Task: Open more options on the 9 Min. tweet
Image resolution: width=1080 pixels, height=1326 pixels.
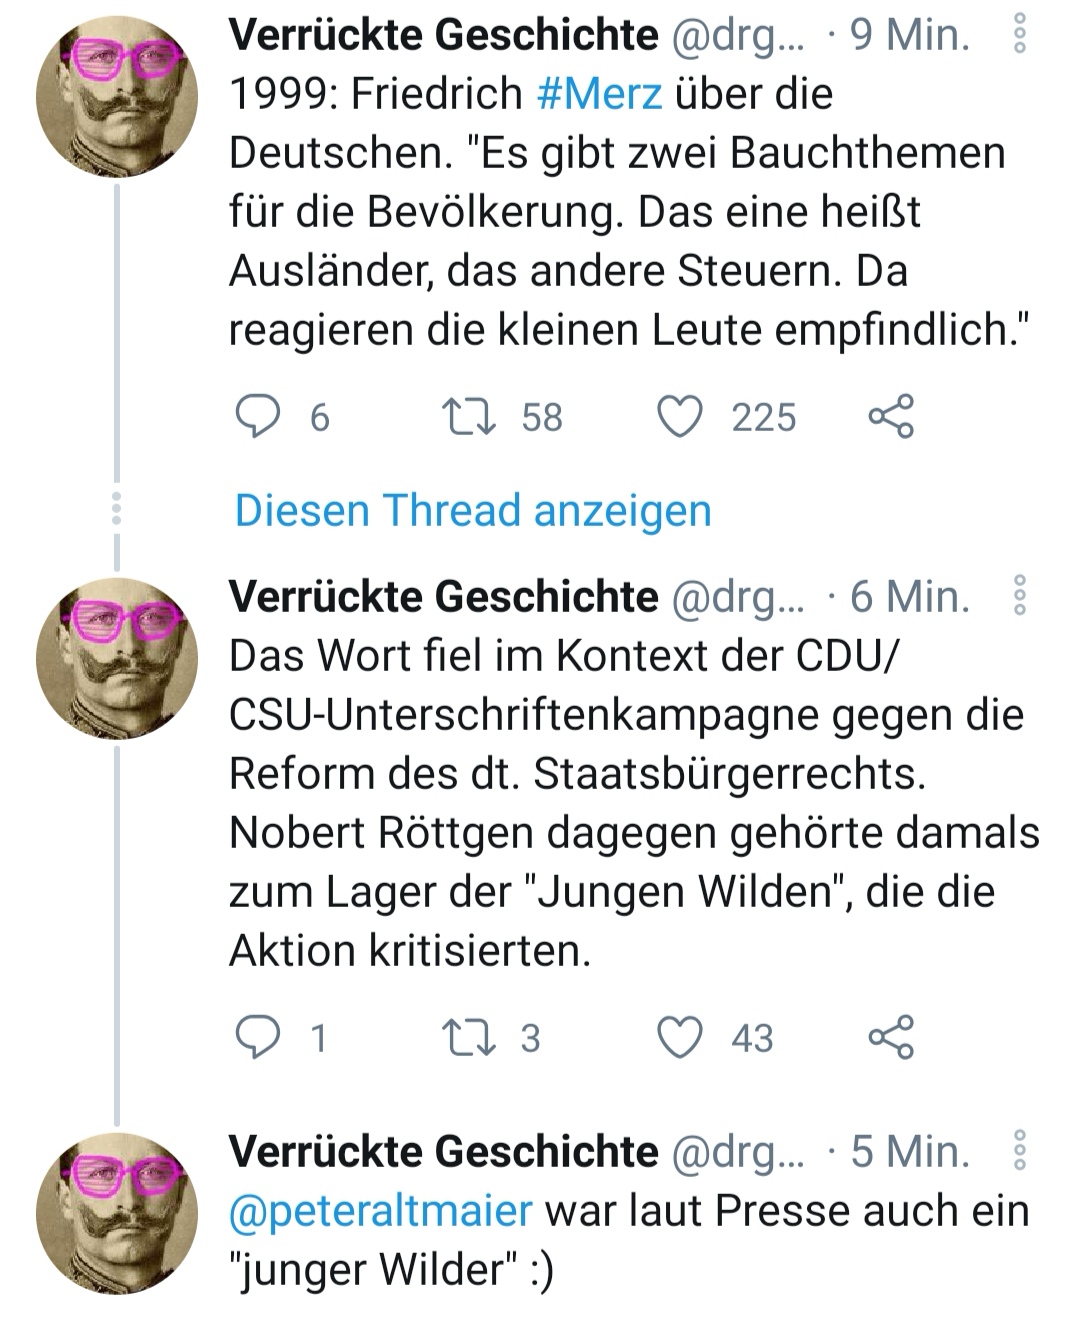Action: 1020,36
